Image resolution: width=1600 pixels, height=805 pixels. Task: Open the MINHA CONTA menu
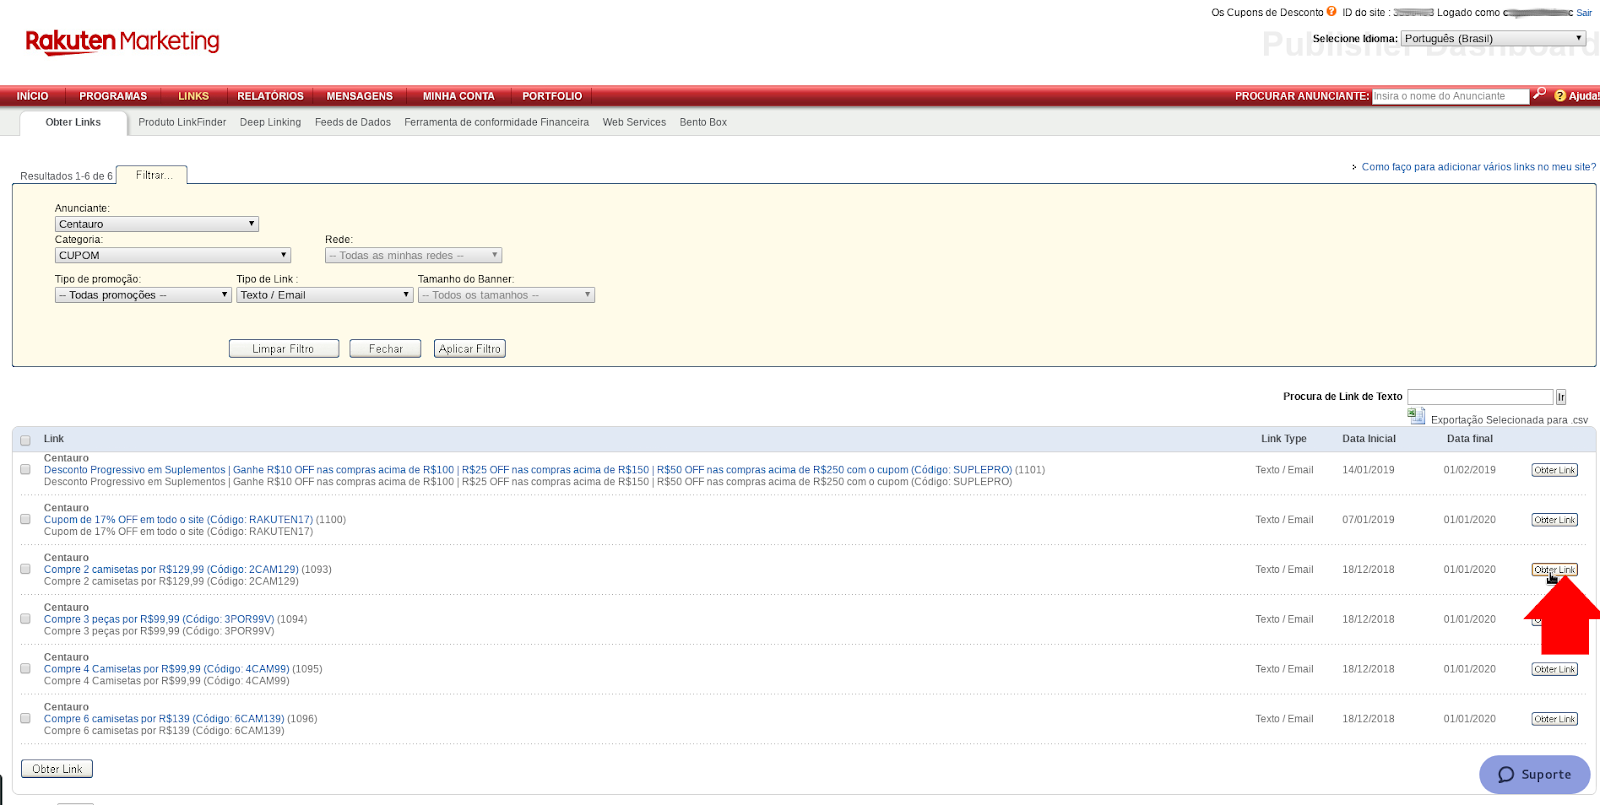[x=459, y=96]
